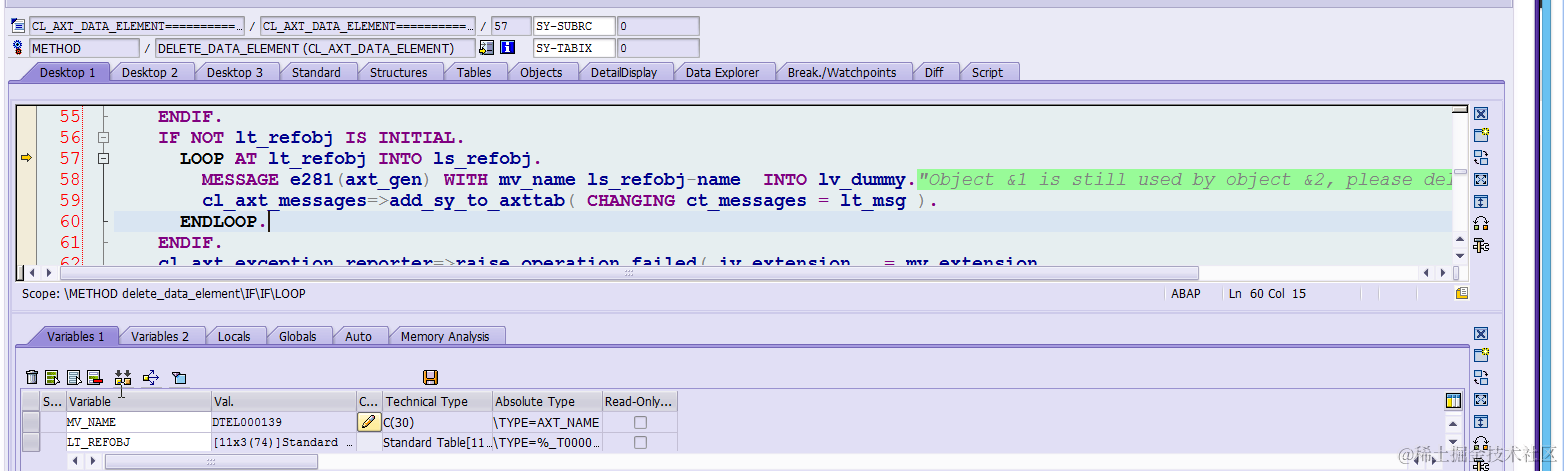Click the append row icon in variables toolbar

click(73, 377)
